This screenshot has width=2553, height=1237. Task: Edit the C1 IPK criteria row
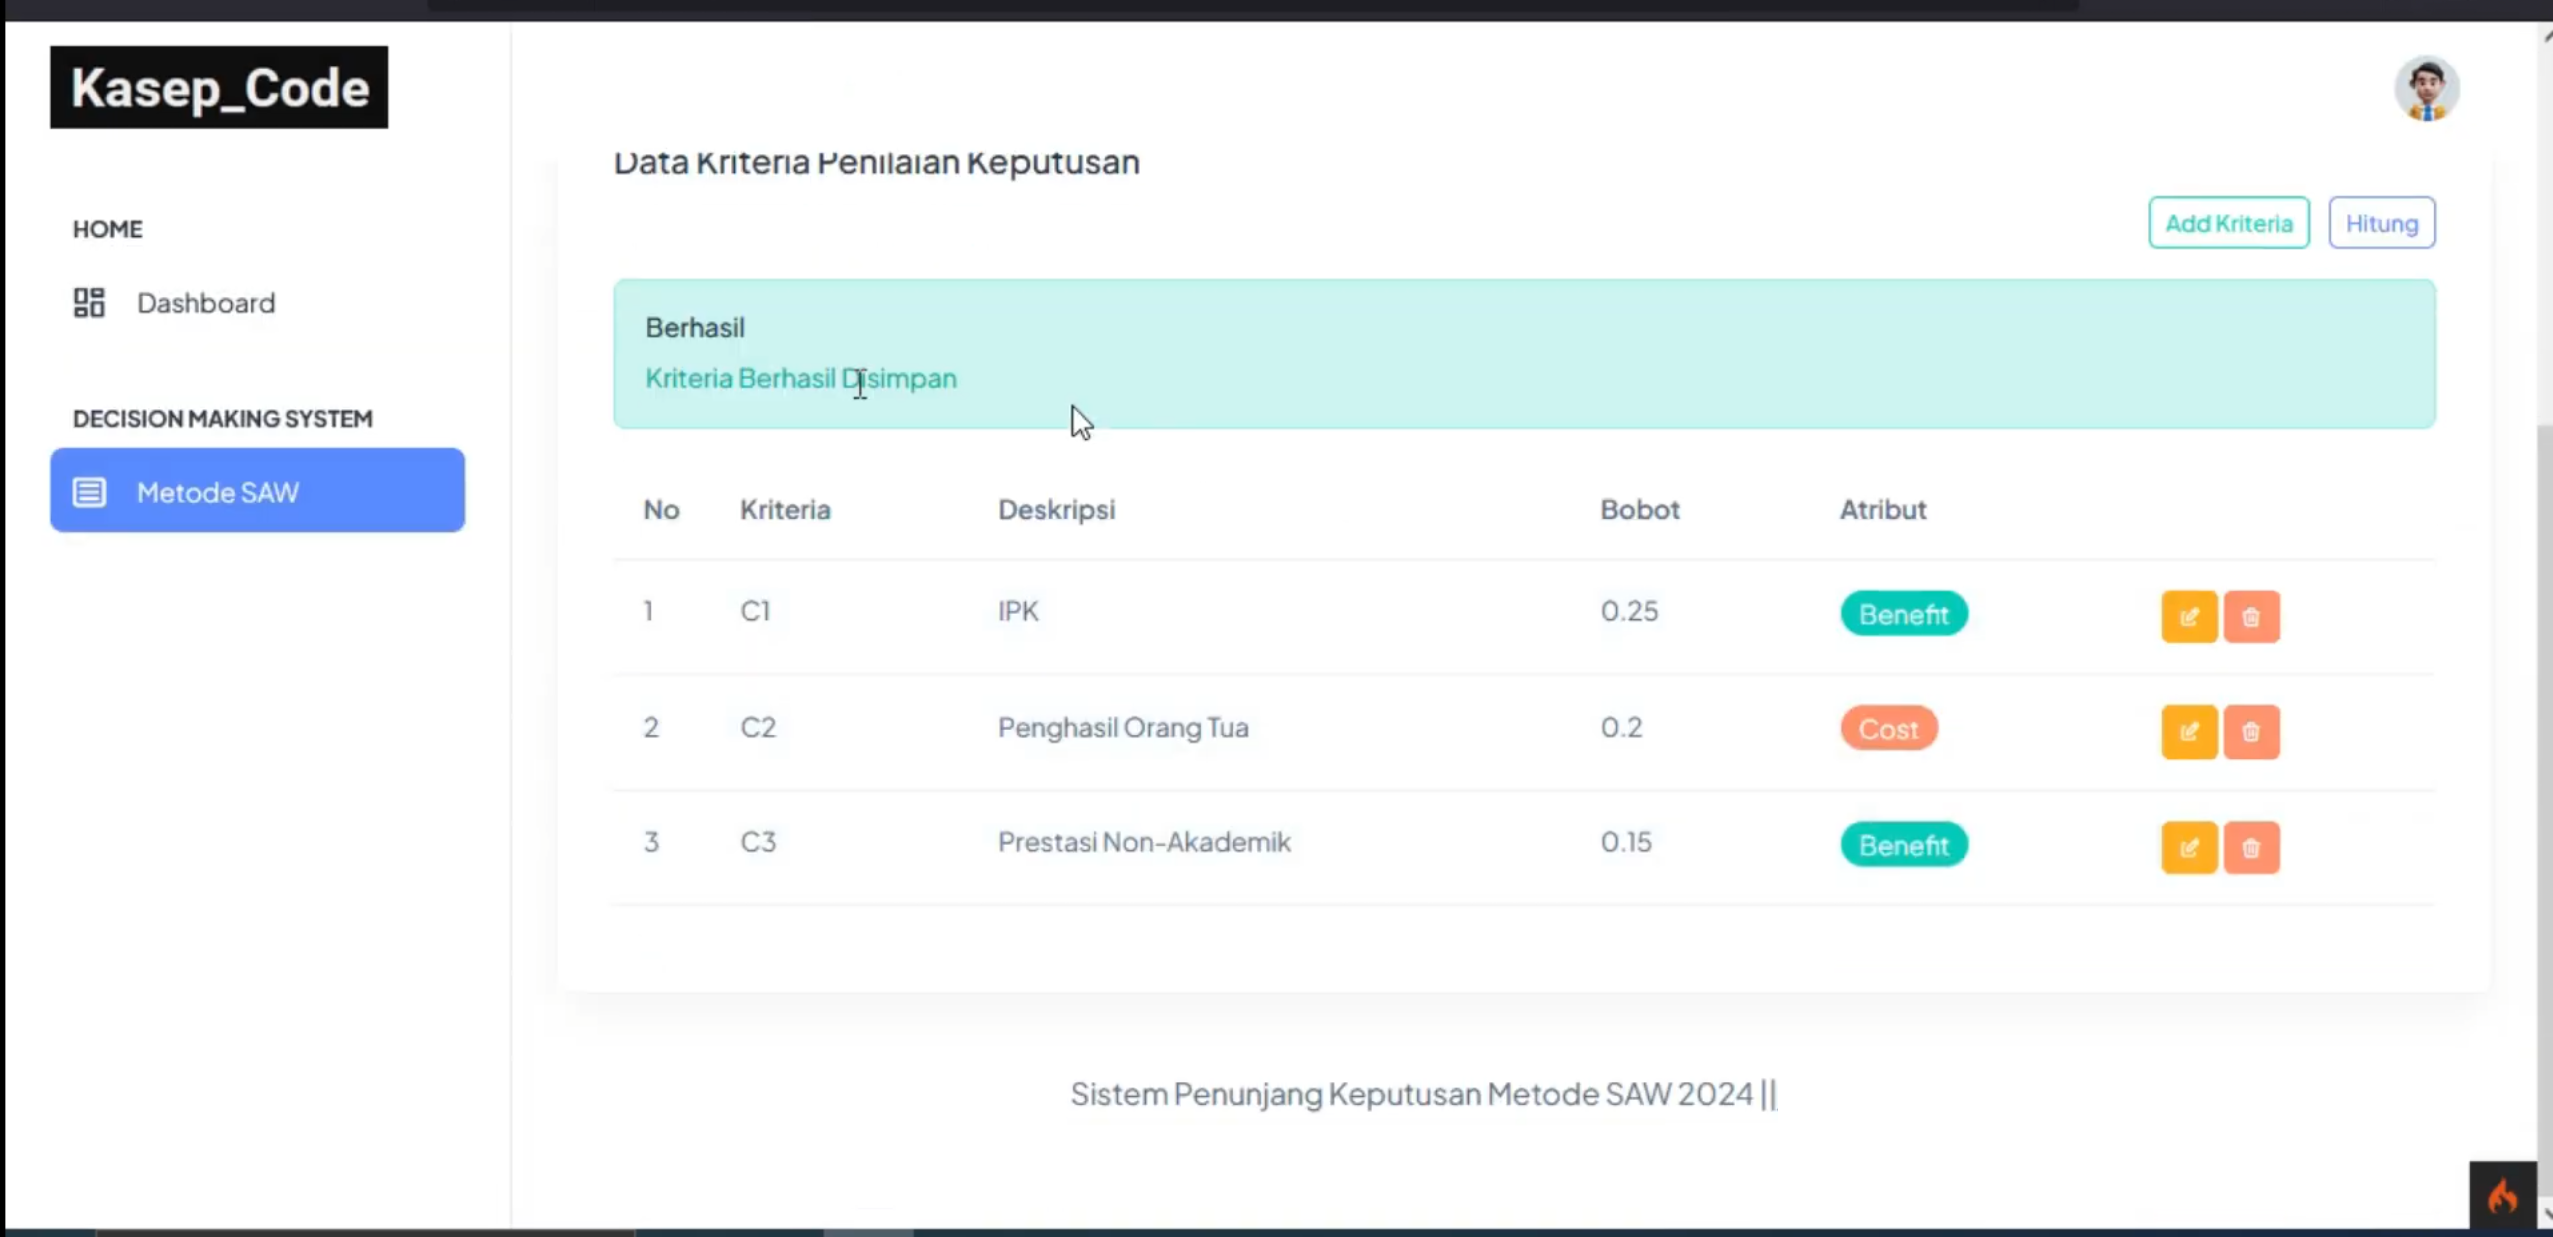(2189, 616)
